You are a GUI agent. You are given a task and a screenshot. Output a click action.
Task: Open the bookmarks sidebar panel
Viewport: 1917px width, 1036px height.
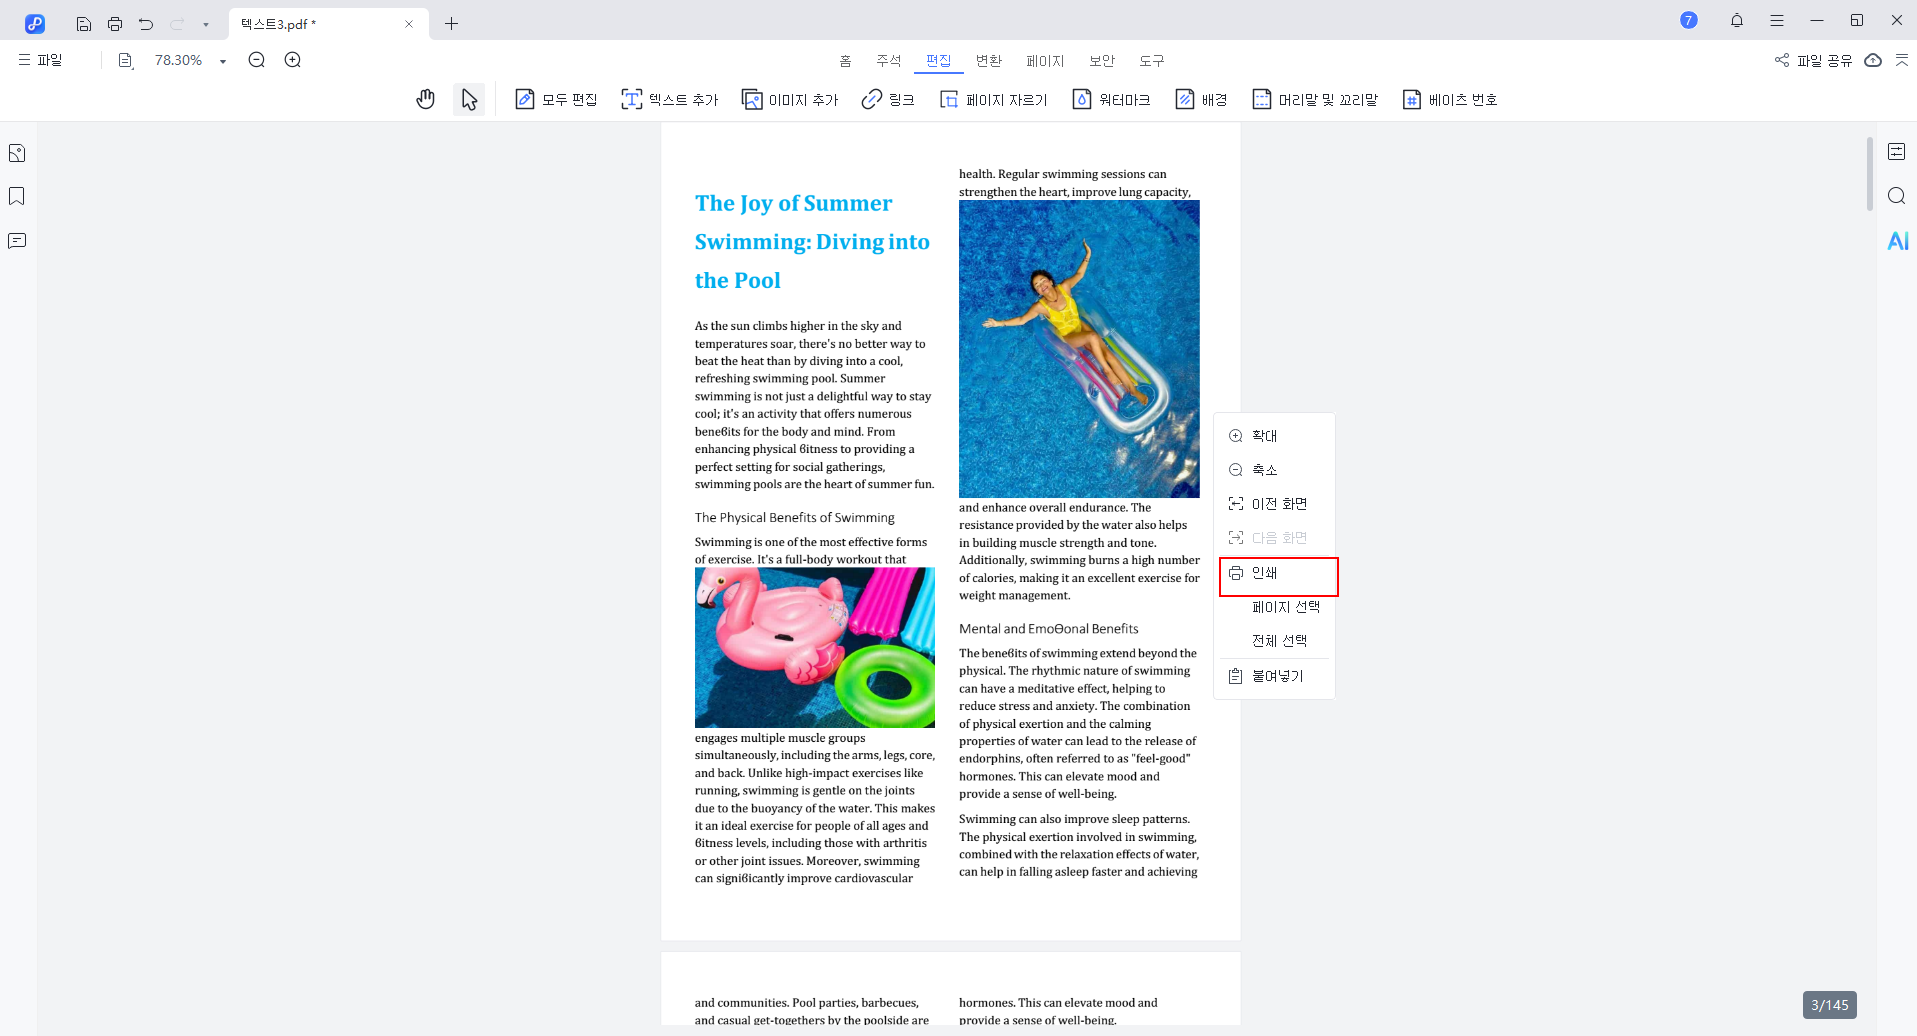(17, 196)
